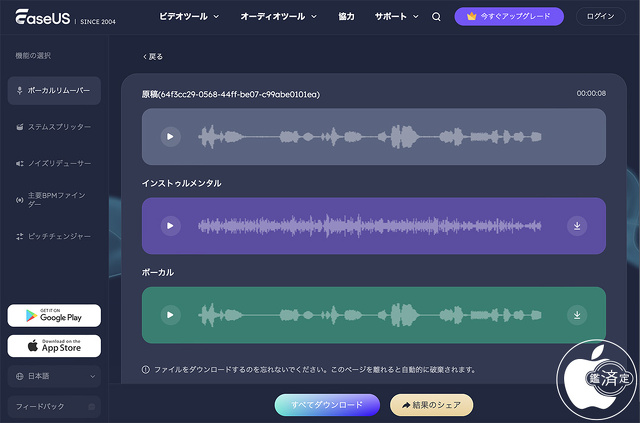Click the feedback chat bubble icon
Image resolution: width=640 pixels, height=423 pixels.
pos(92,407)
